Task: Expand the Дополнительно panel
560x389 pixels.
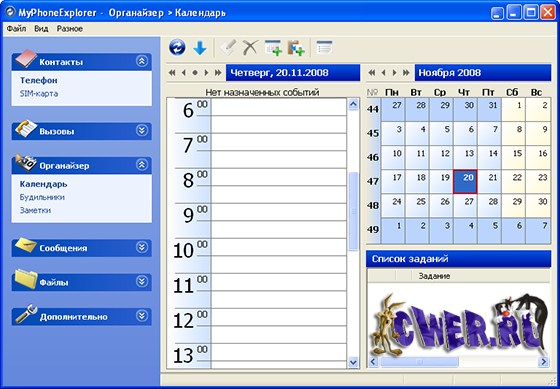Action: (142, 316)
